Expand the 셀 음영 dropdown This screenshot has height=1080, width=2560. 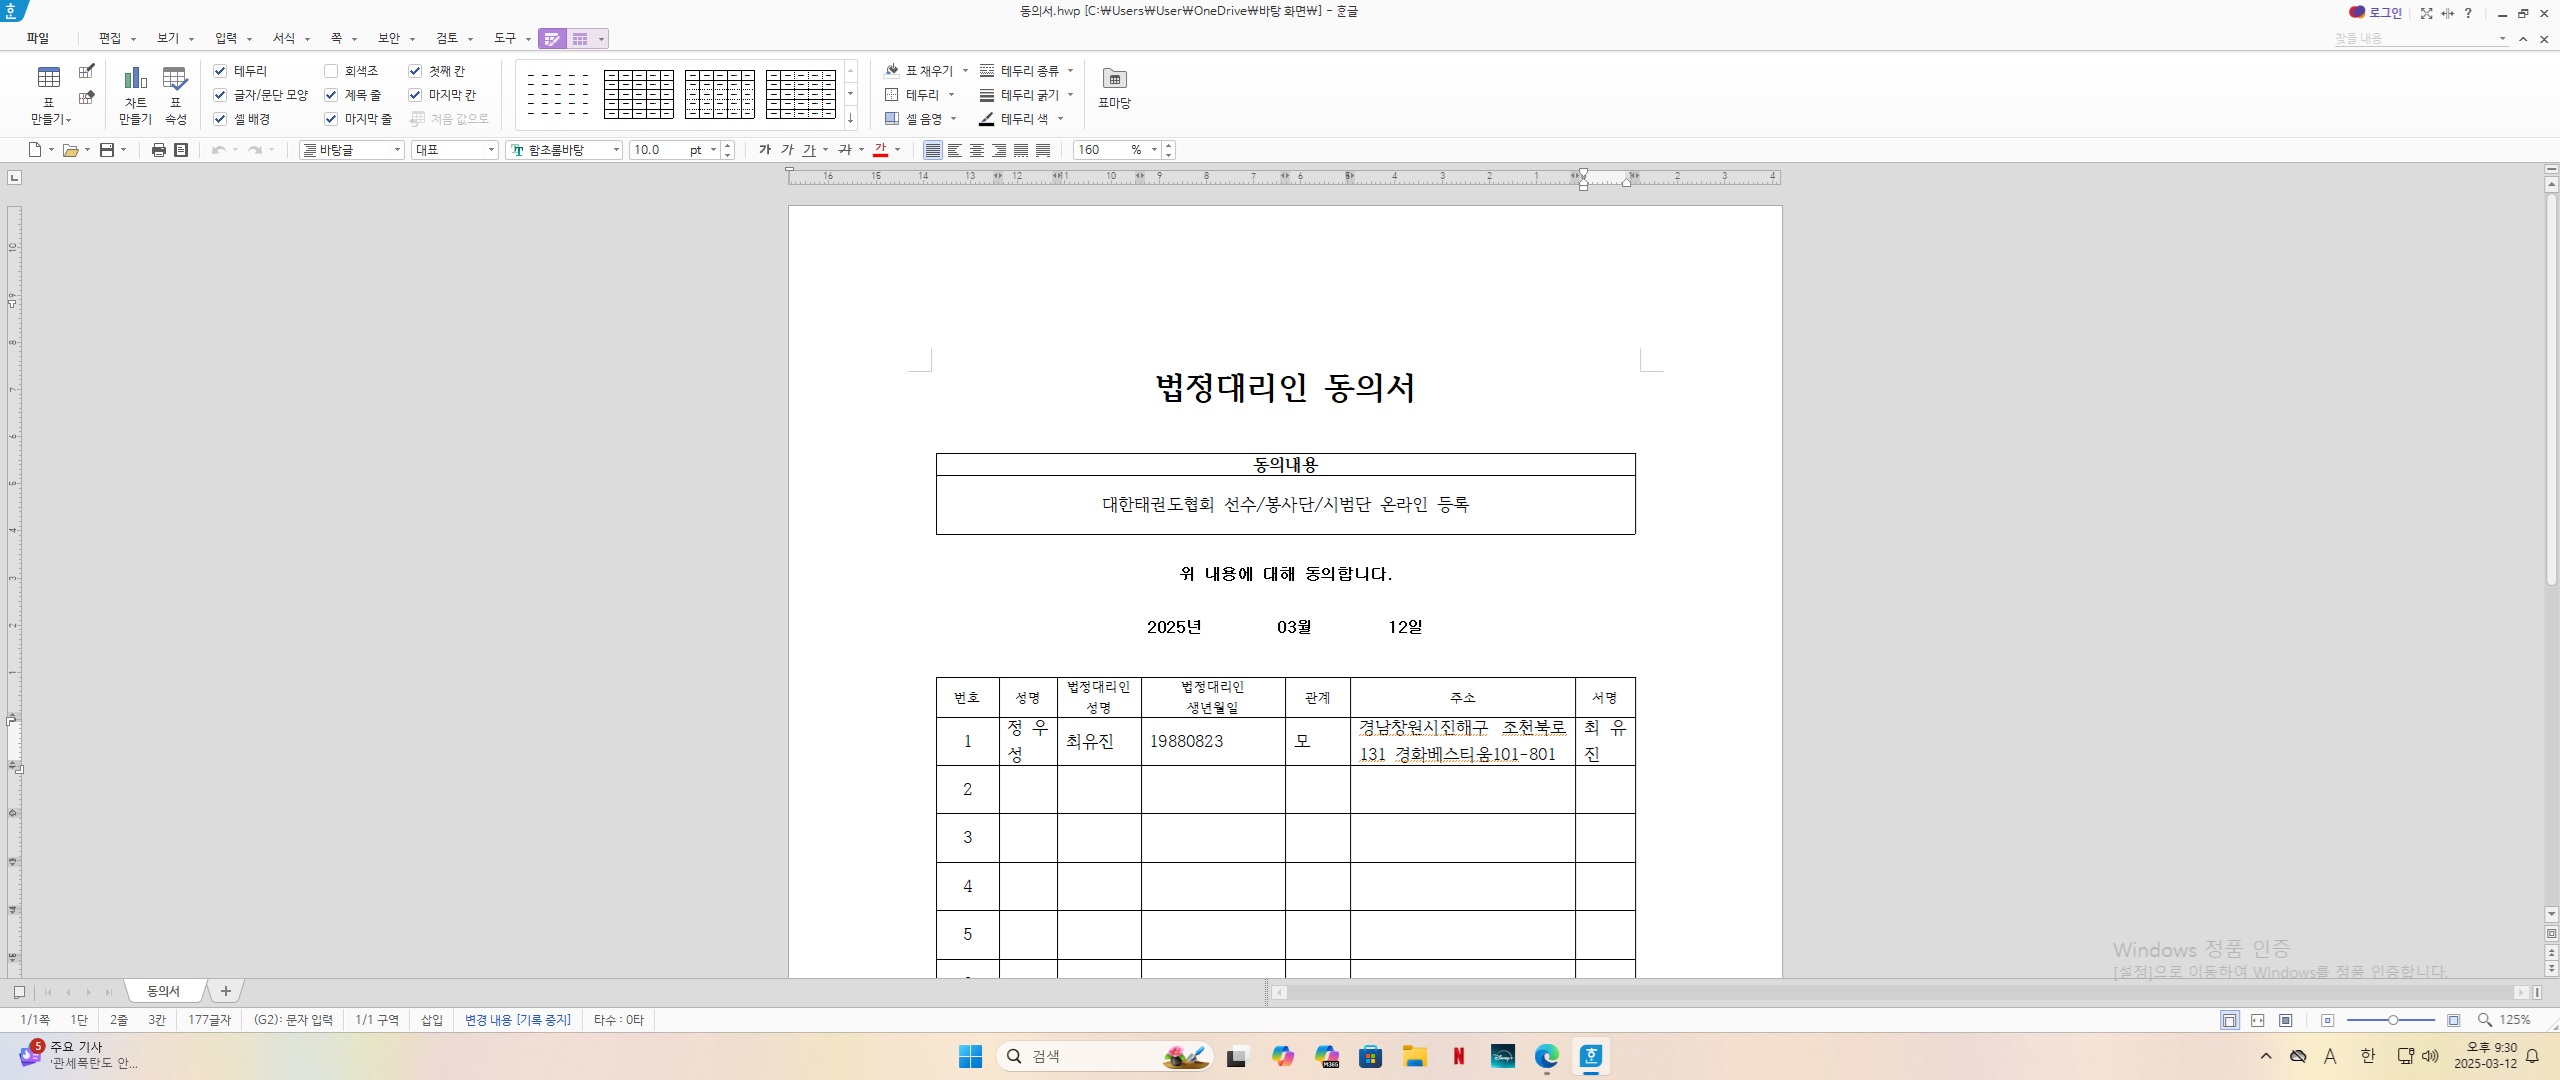[x=953, y=119]
